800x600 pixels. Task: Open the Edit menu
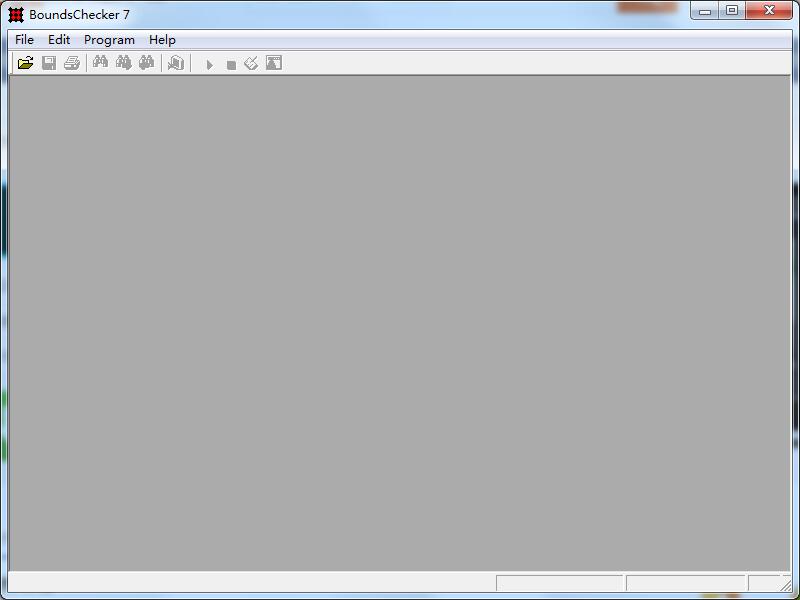(x=59, y=40)
